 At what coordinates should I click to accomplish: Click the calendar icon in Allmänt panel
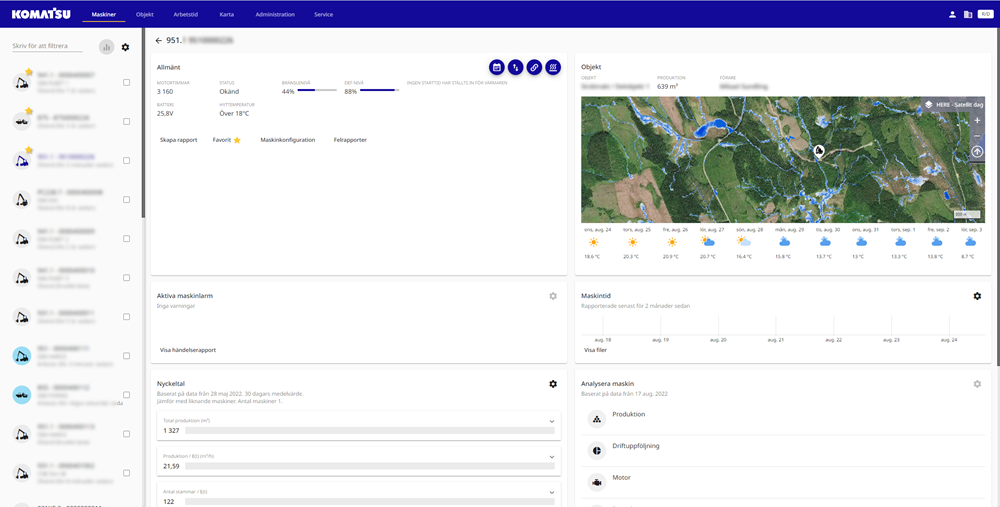pyautogui.click(x=496, y=67)
